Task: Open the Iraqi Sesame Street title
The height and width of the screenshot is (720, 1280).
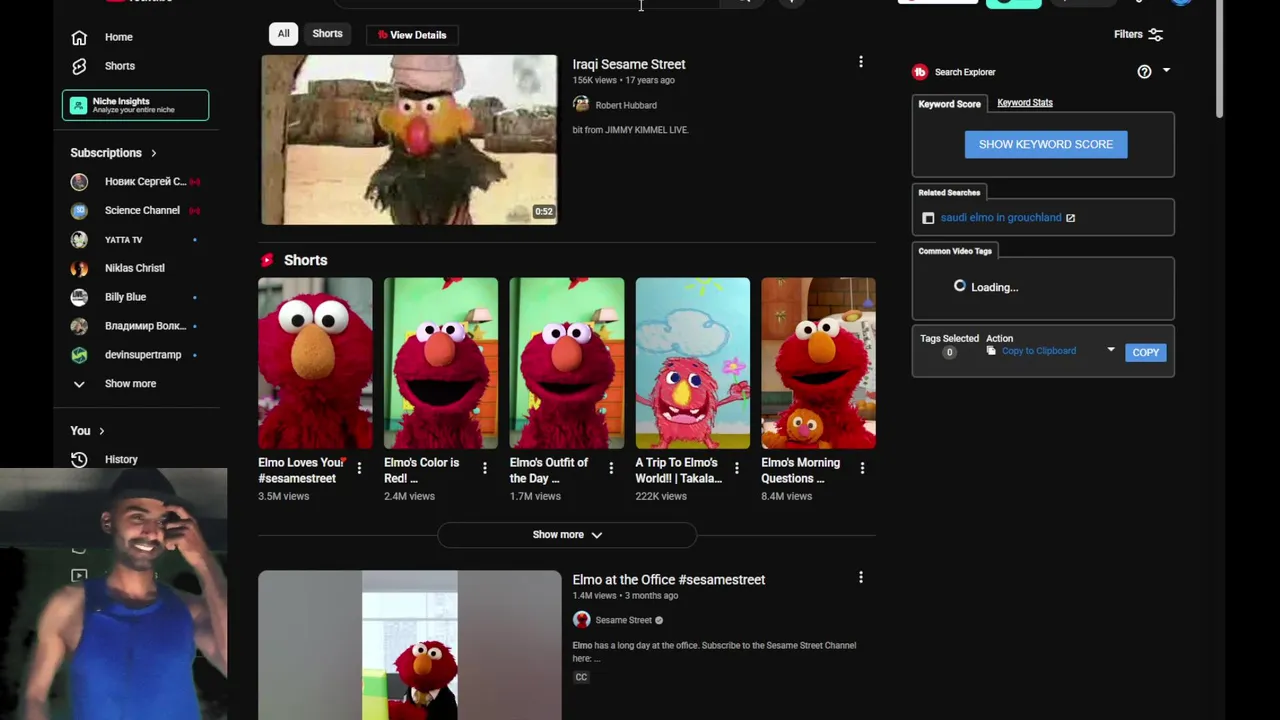Action: pyautogui.click(x=628, y=64)
